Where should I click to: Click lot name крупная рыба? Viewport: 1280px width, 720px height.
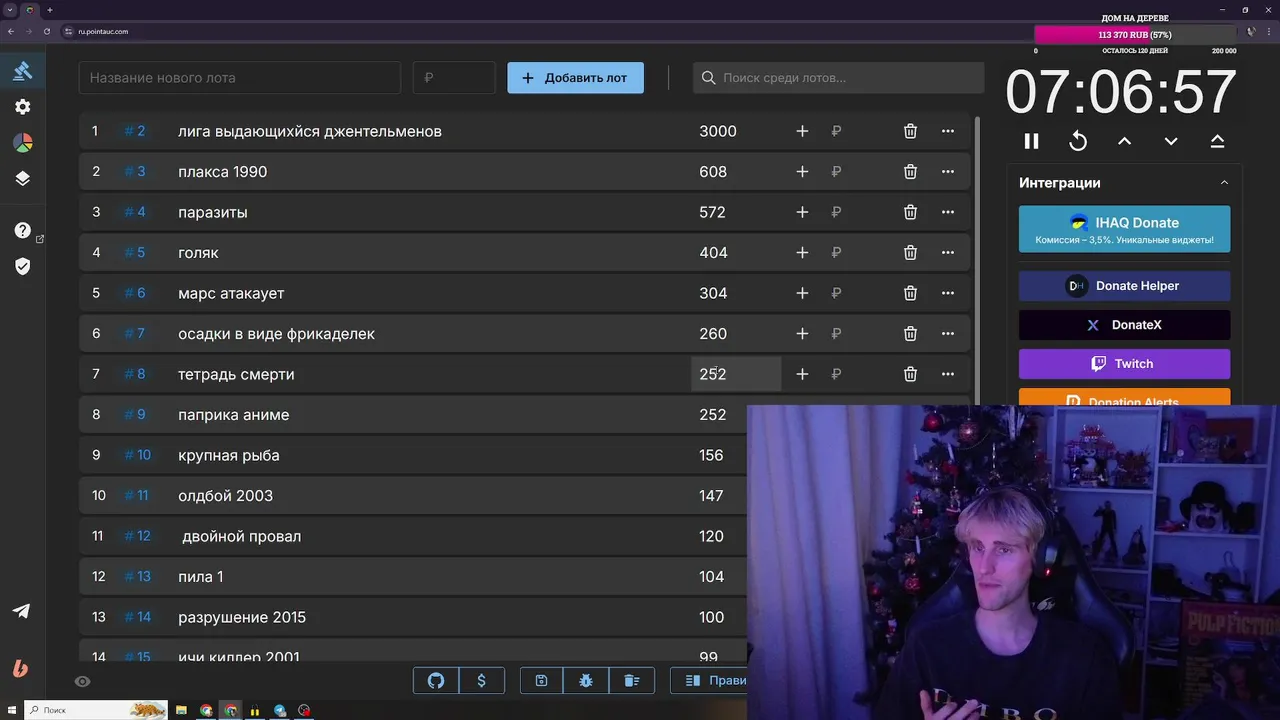(x=229, y=455)
